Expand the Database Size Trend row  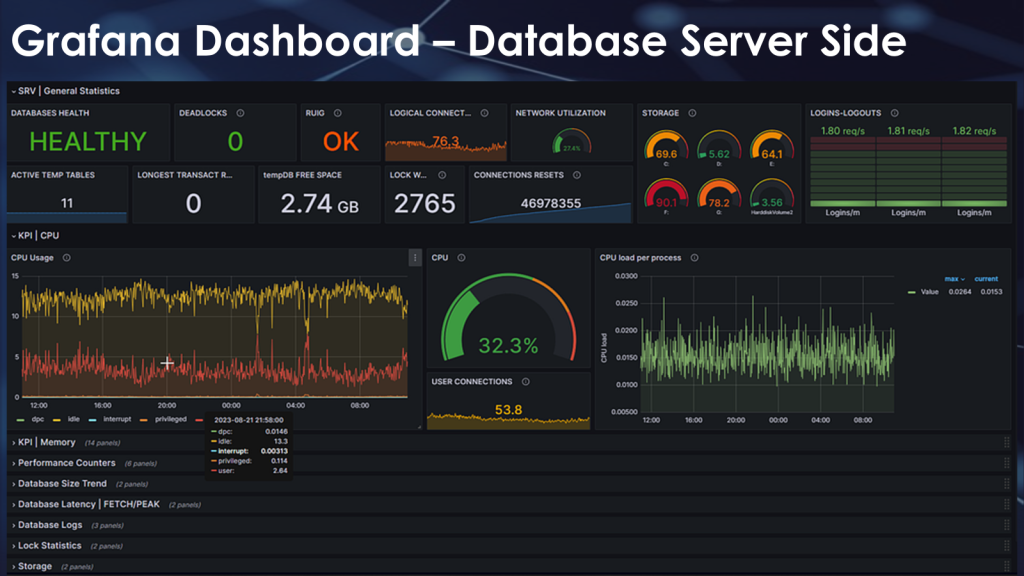(59, 484)
